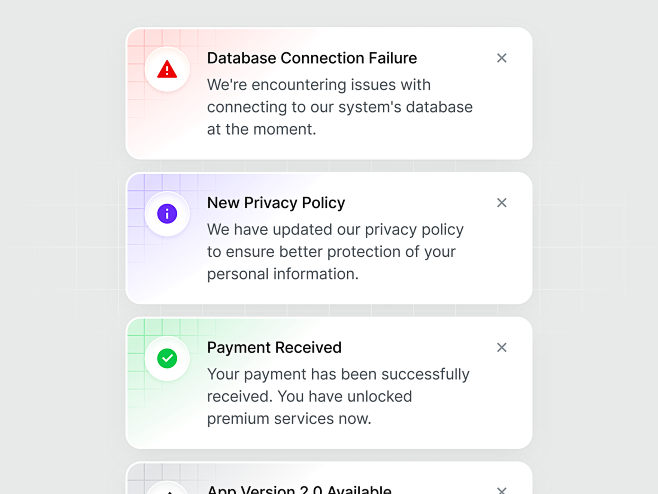The width and height of the screenshot is (658, 494).
Task: Click the line "We have updated our privacy policy"
Action: 335,230
